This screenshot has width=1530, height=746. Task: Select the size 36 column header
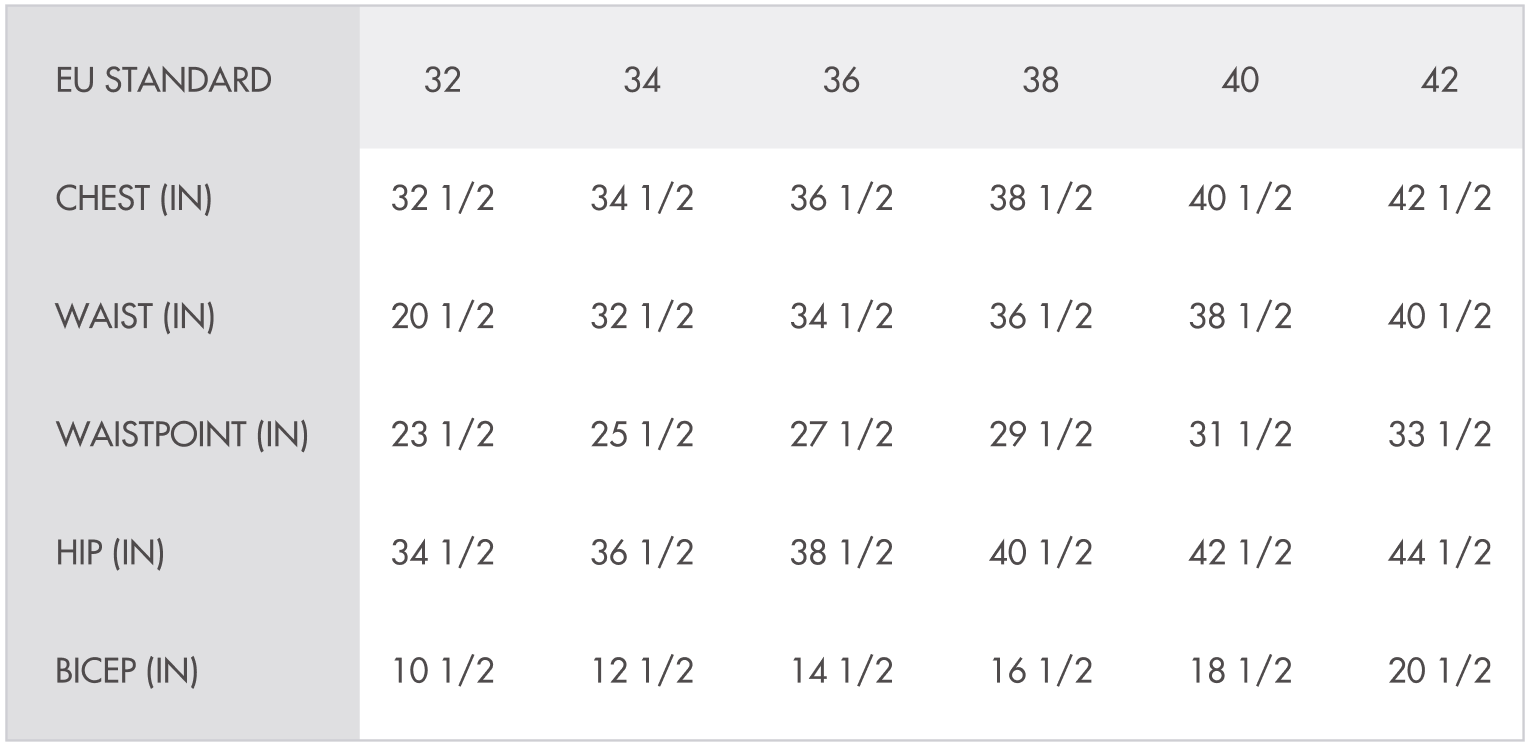(841, 81)
